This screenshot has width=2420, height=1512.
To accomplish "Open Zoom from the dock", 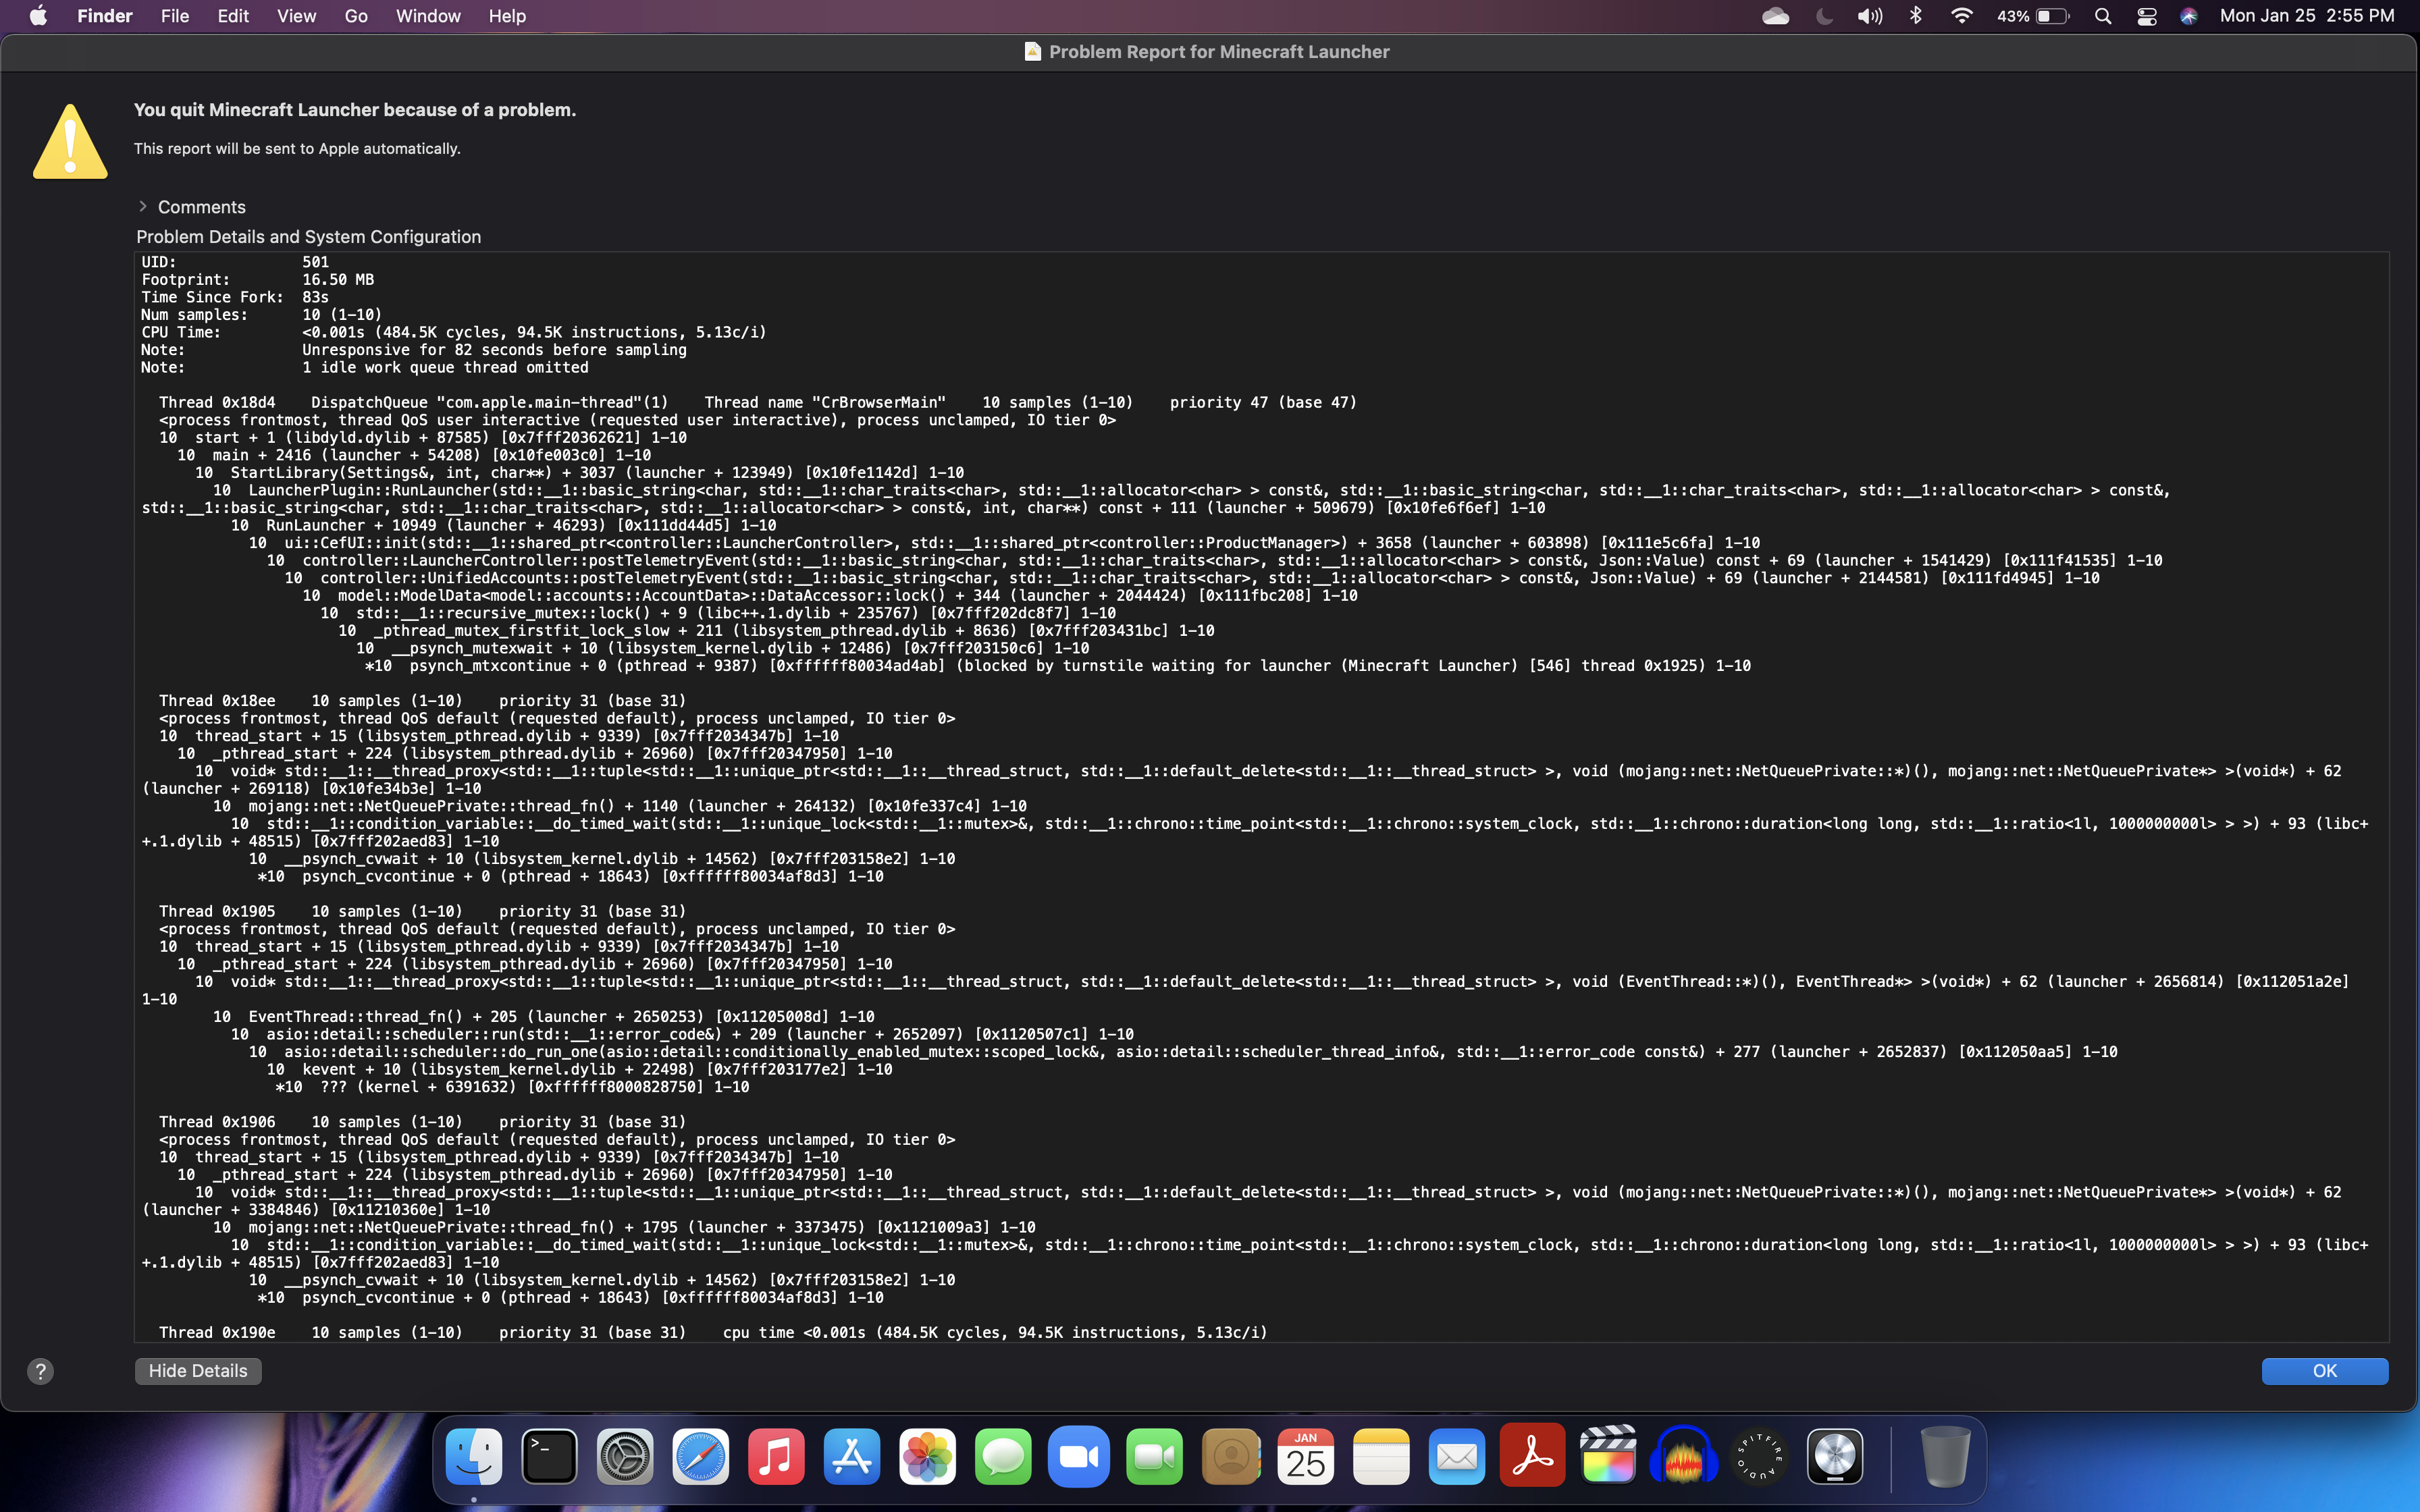I will pyautogui.click(x=1078, y=1457).
